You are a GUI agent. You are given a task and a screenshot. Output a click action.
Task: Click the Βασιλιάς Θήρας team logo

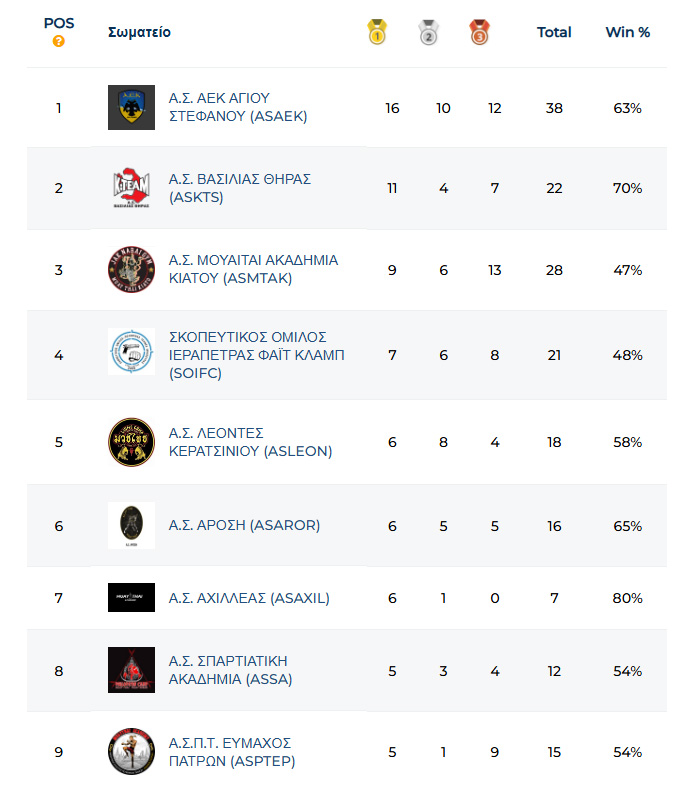[x=131, y=188]
